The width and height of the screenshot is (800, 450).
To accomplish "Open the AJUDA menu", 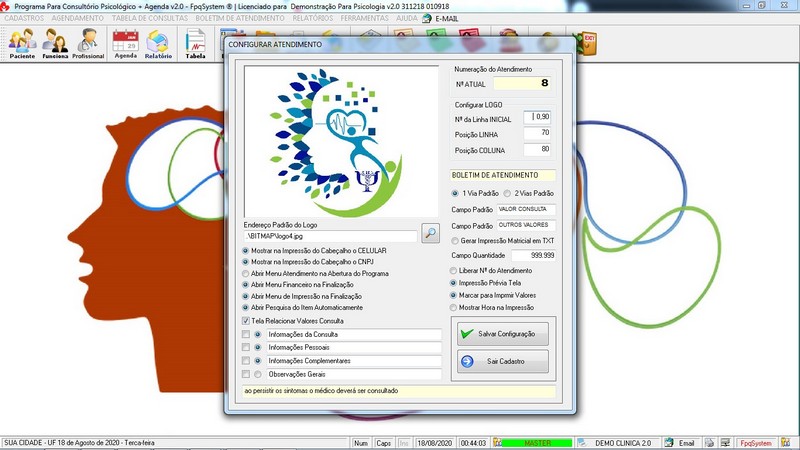I will tap(407, 18).
